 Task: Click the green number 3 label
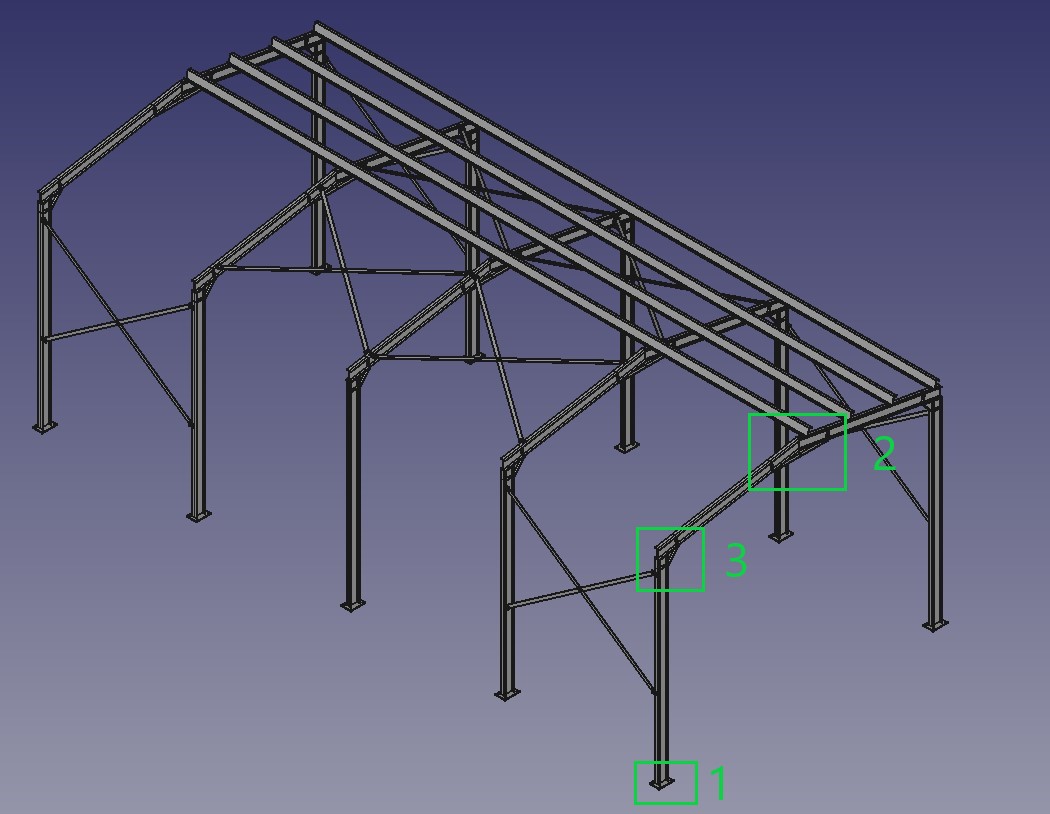coord(736,561)
